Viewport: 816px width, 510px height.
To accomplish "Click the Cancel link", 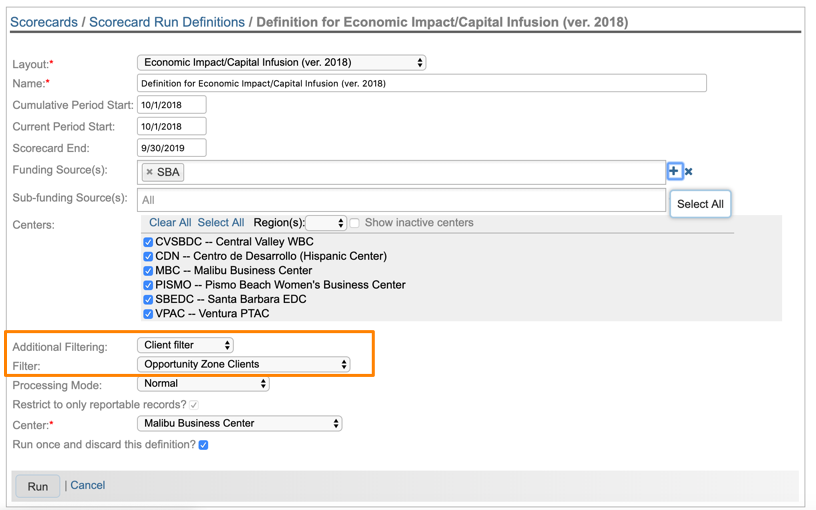I will (88, 485).
